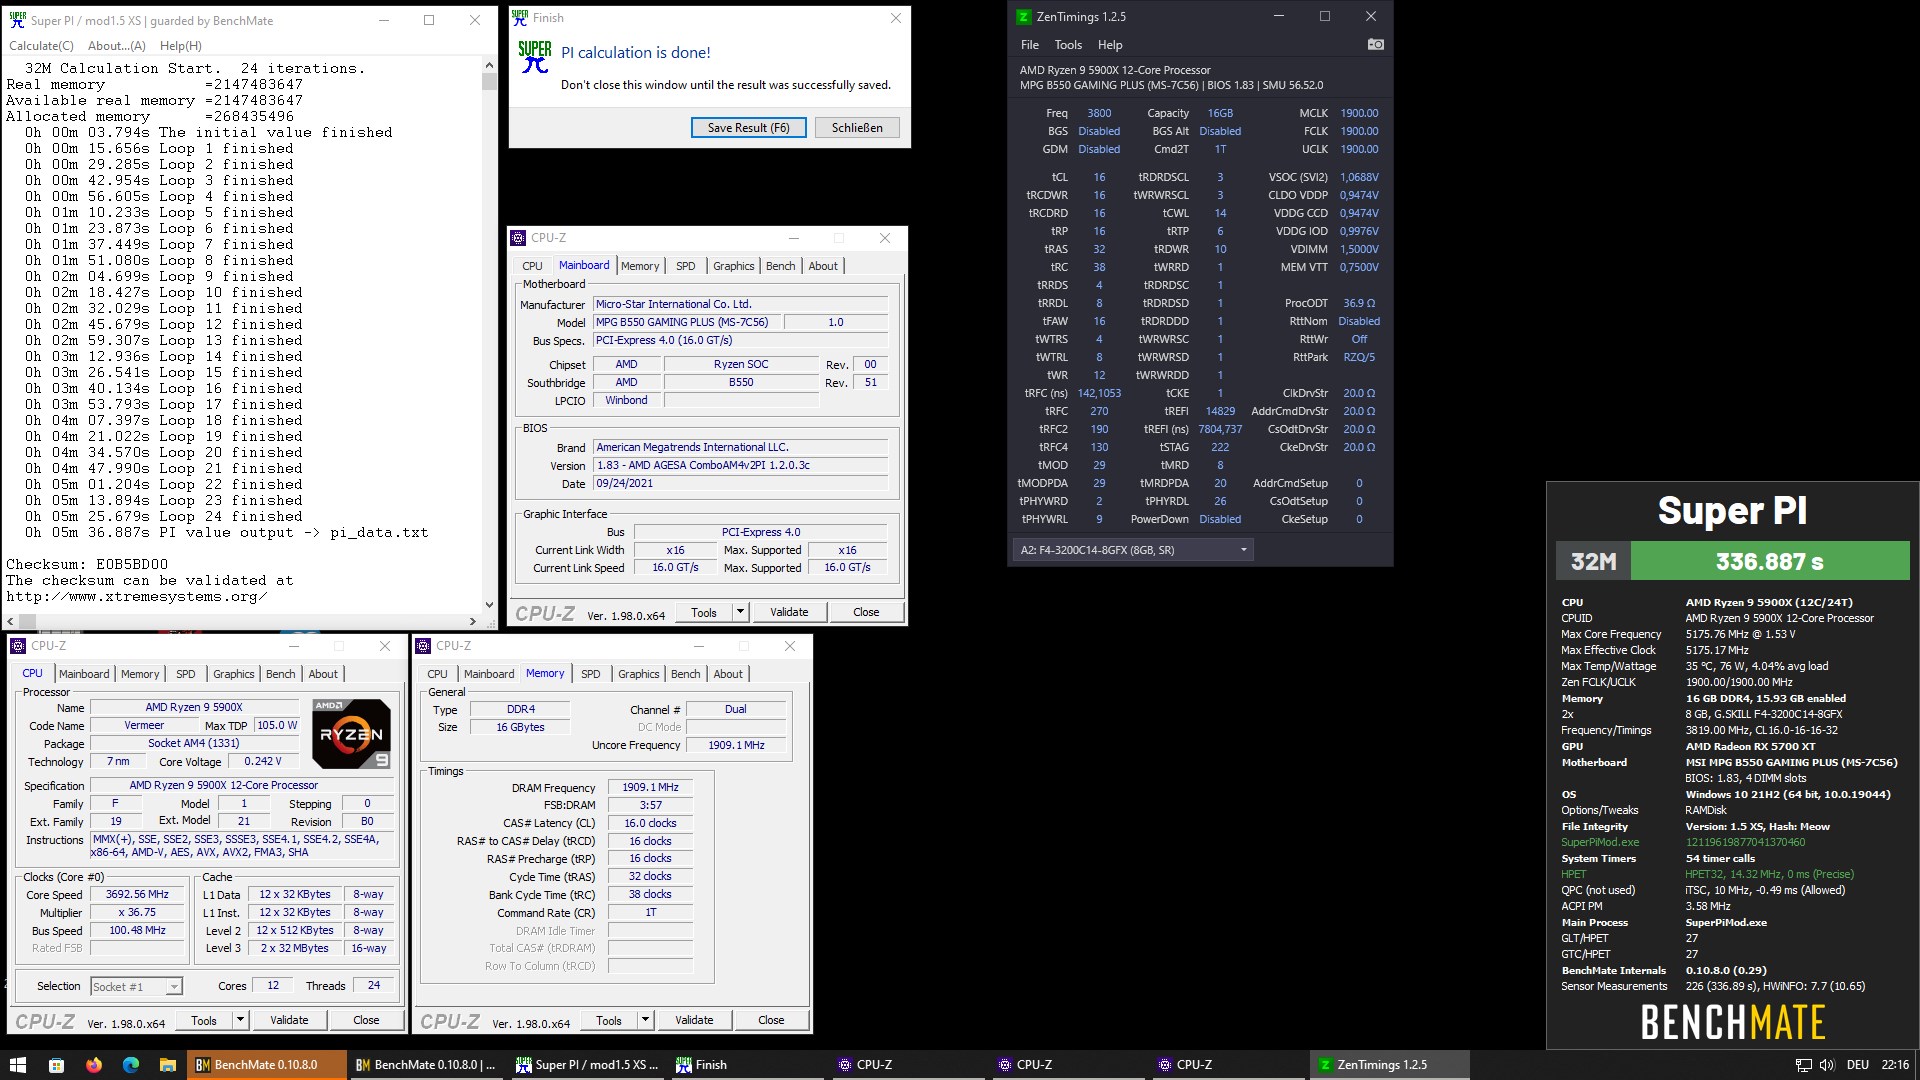Open the Help menu in ZenTimings
The width and height of the screenshot is (1920, 1080).
[x=1110, y=45]
